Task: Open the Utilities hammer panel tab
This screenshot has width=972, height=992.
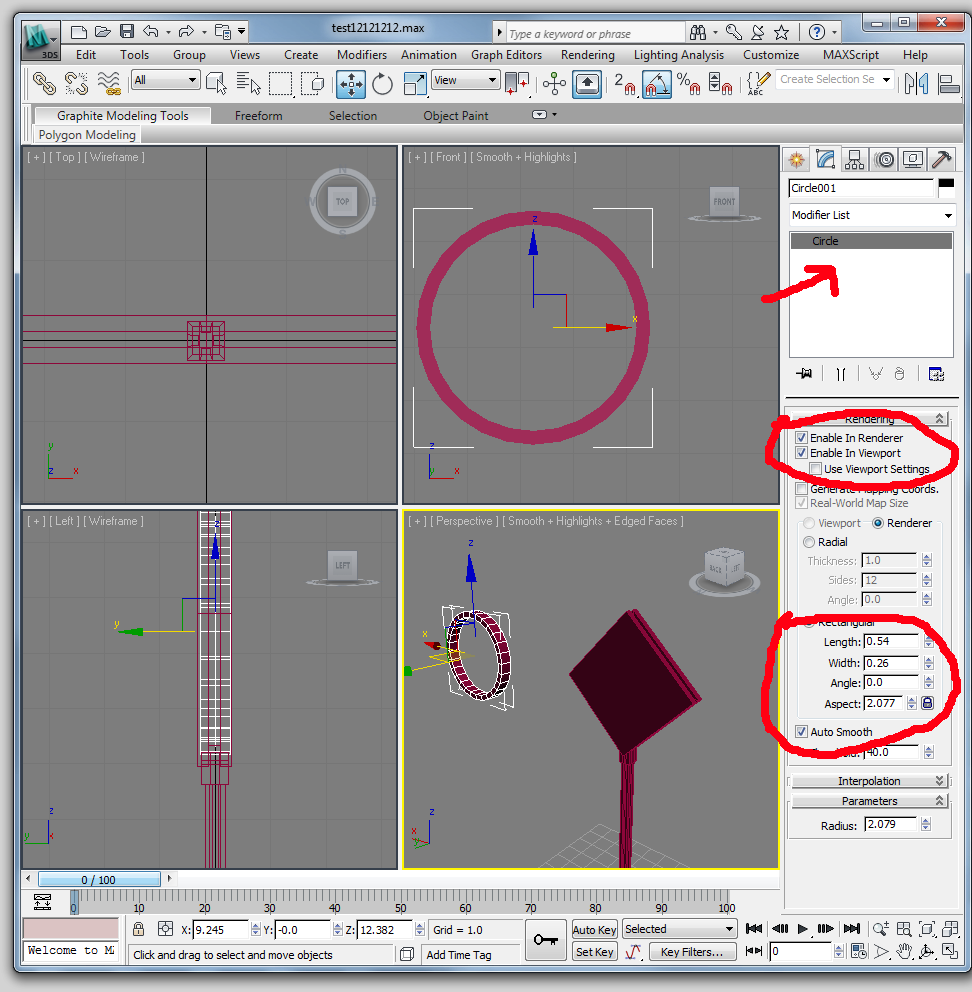Action: (941, 159)
